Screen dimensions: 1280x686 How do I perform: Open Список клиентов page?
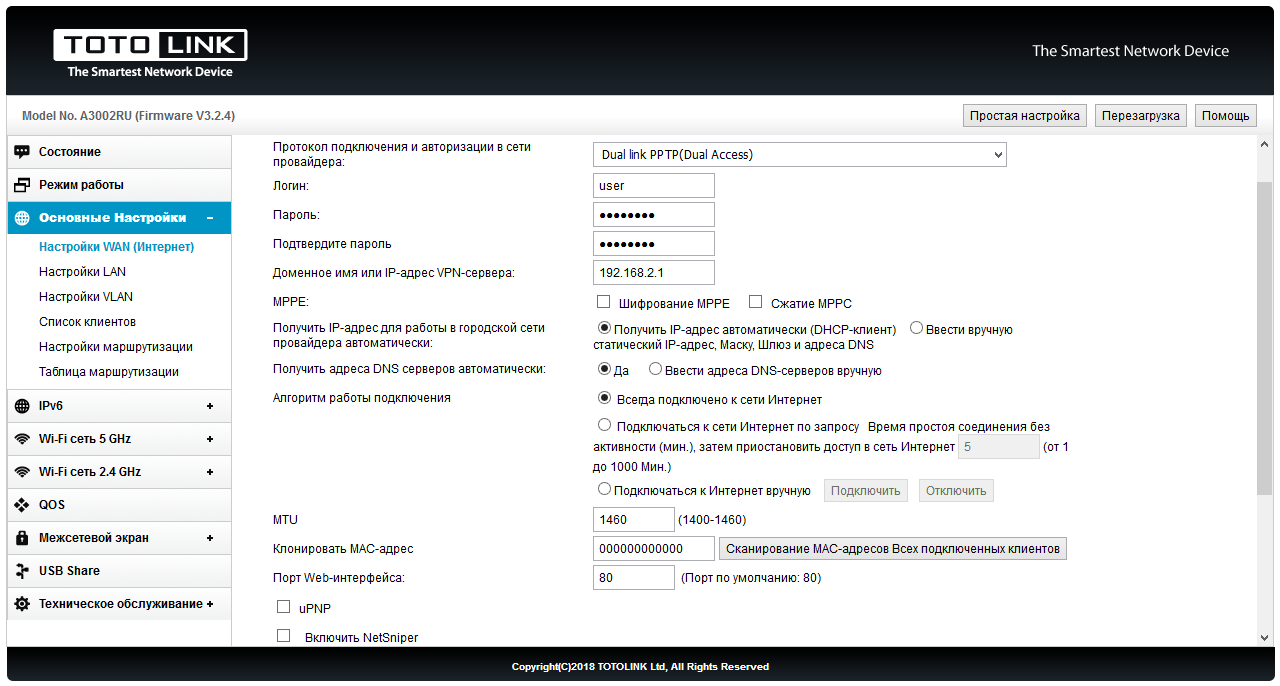(x=87, y=322)
